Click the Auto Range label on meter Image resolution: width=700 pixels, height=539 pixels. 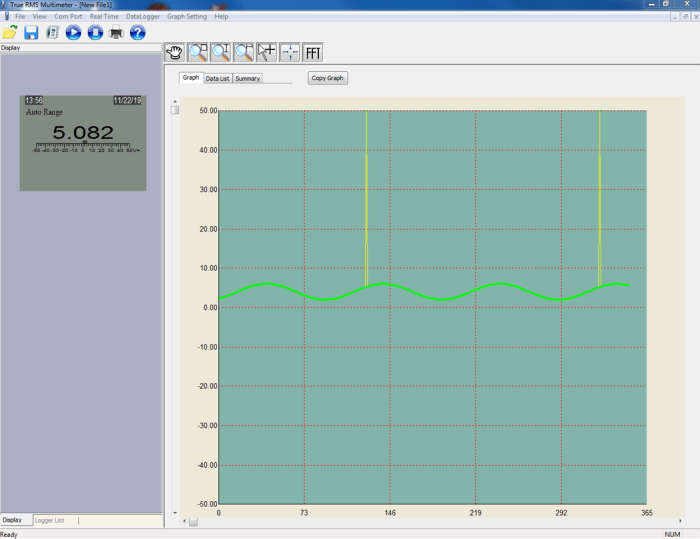click(44, 112)
